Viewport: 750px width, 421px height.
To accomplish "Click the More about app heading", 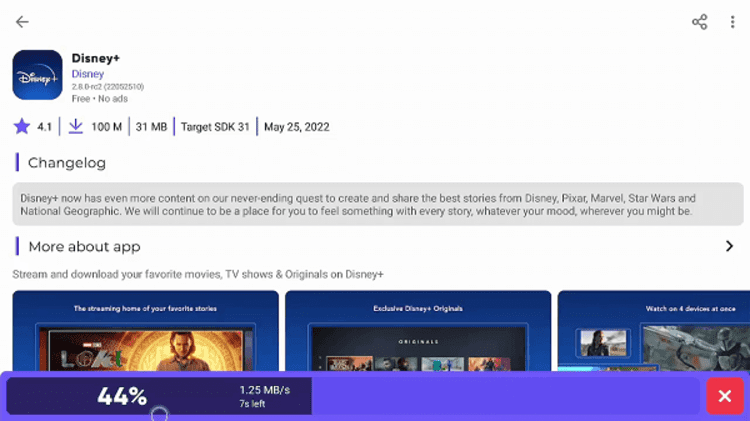I will tap(84, 246).
